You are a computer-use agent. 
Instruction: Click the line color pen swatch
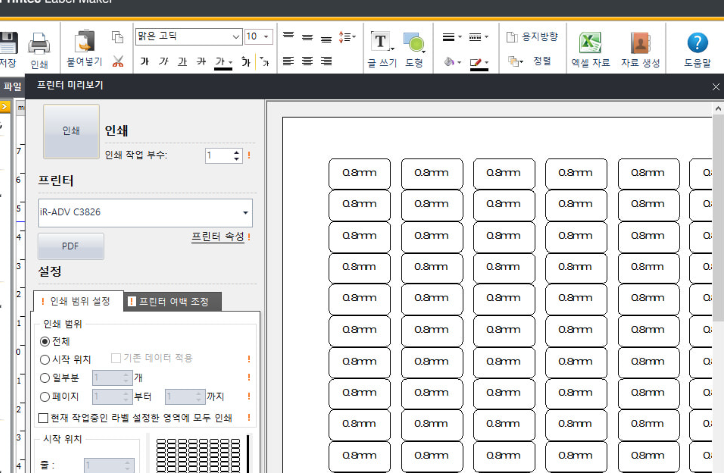pos(476,63)
